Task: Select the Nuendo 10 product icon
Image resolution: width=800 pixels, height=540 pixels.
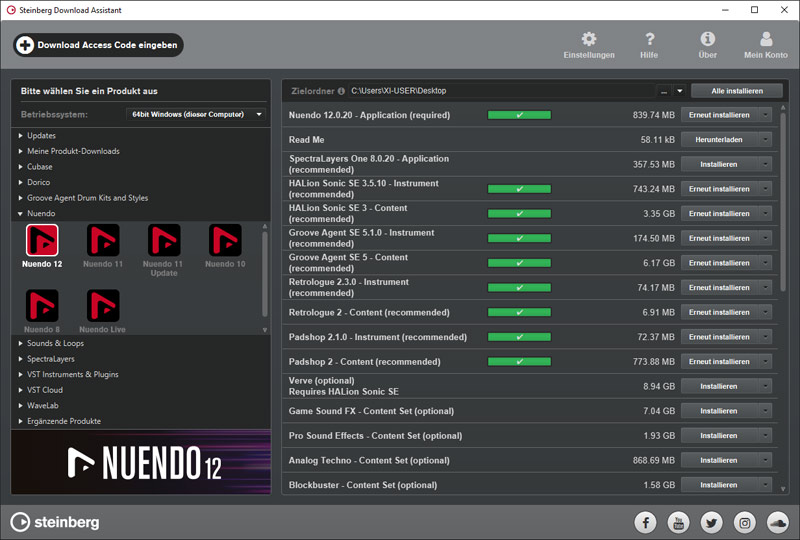Action: 225,240
